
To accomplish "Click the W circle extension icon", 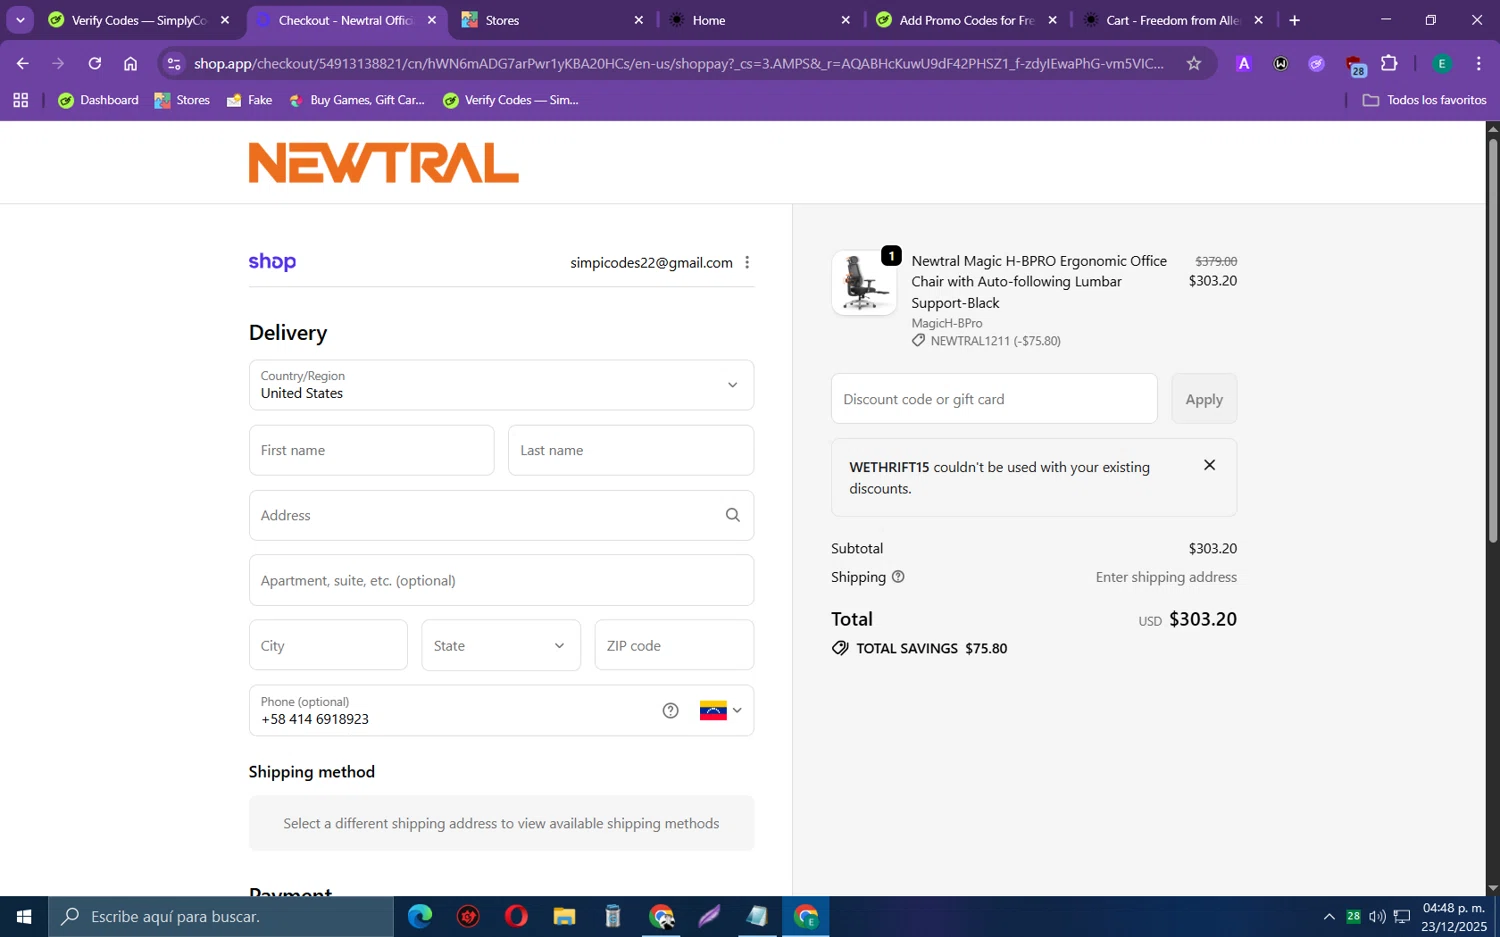I will coord(1281,63).
